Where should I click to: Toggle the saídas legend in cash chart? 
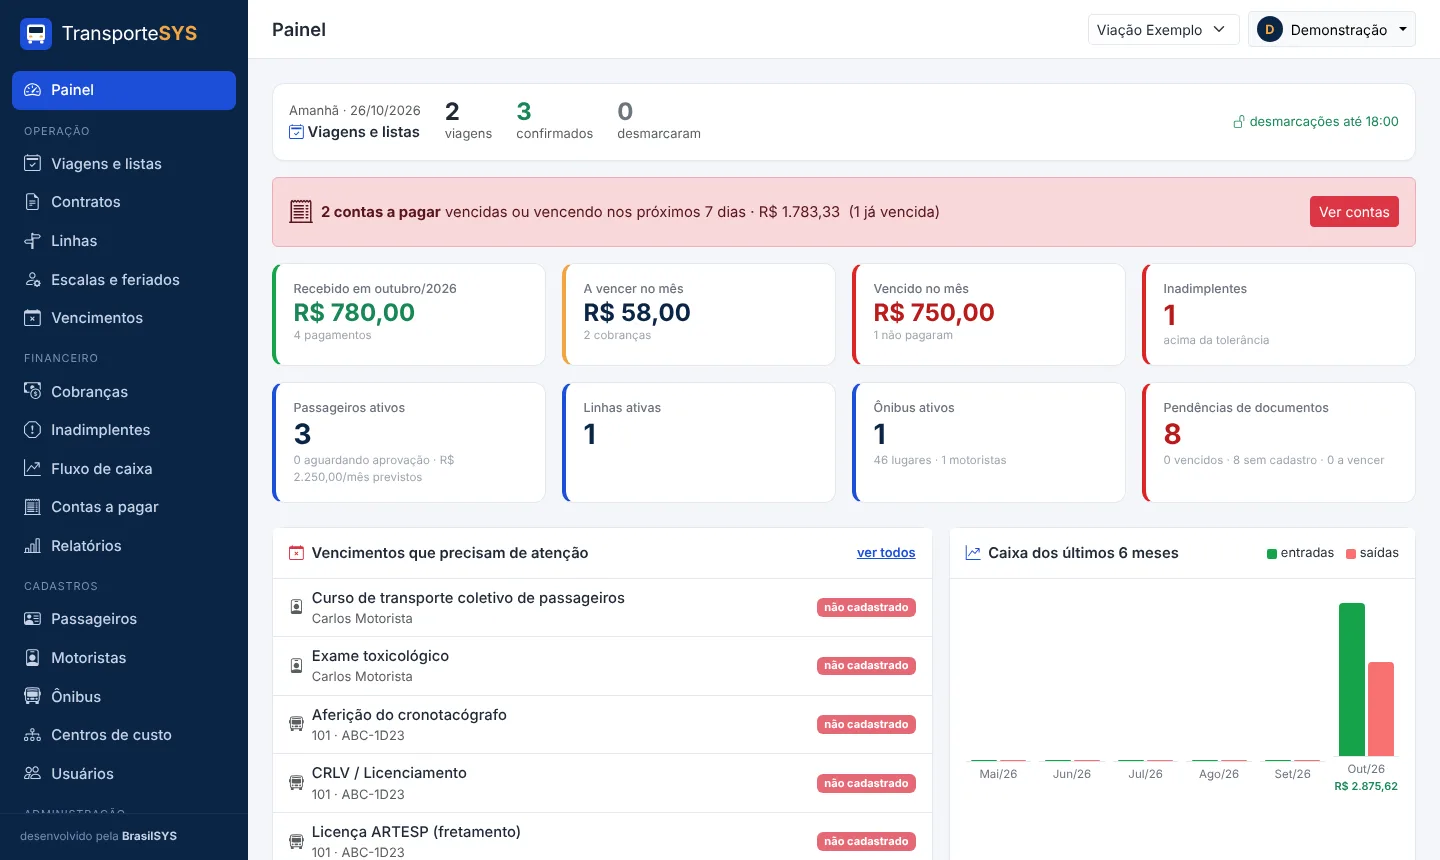1372,553
